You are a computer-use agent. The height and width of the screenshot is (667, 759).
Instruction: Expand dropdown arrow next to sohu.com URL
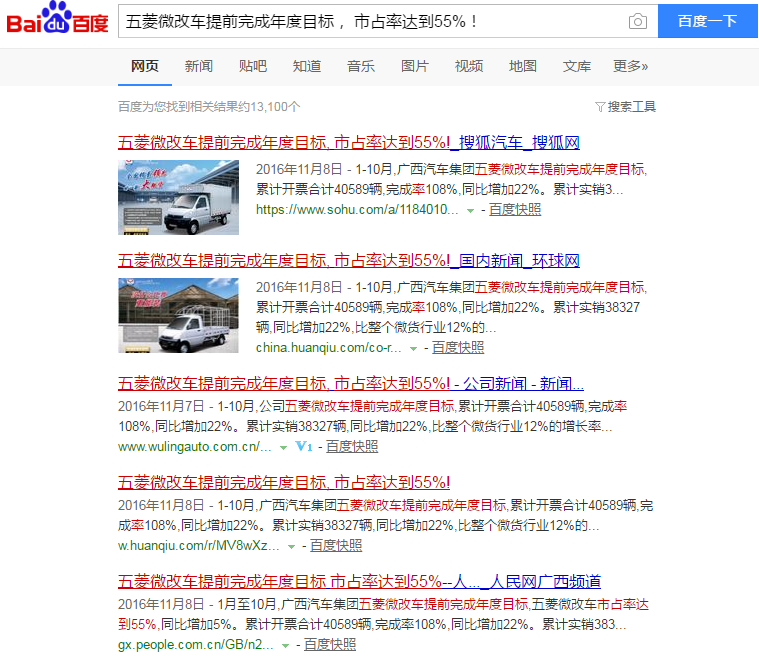[x=470, y=211]
